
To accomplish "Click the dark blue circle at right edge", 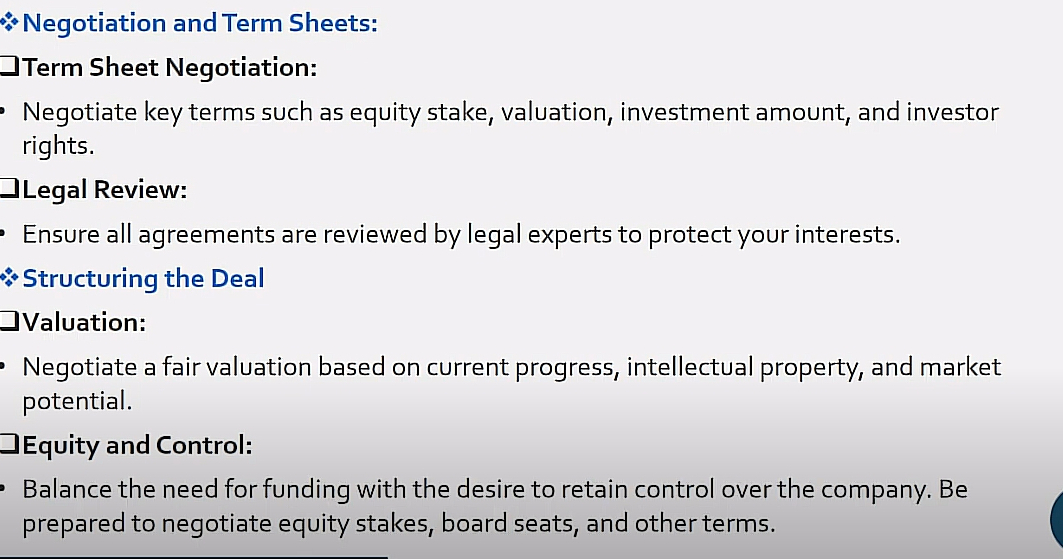I will [1056, 520].
